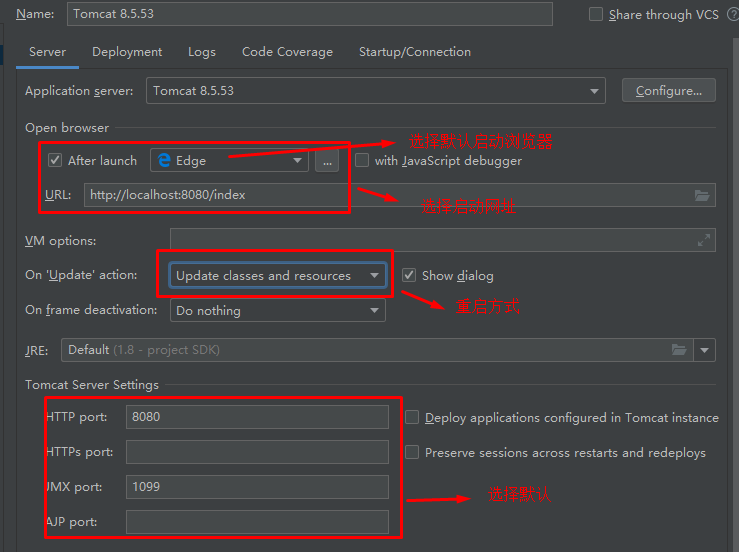The width and height of the screenshot is (739, 552).
Task: Expand JRE dropdown arrow
Action: pos(705,350)
